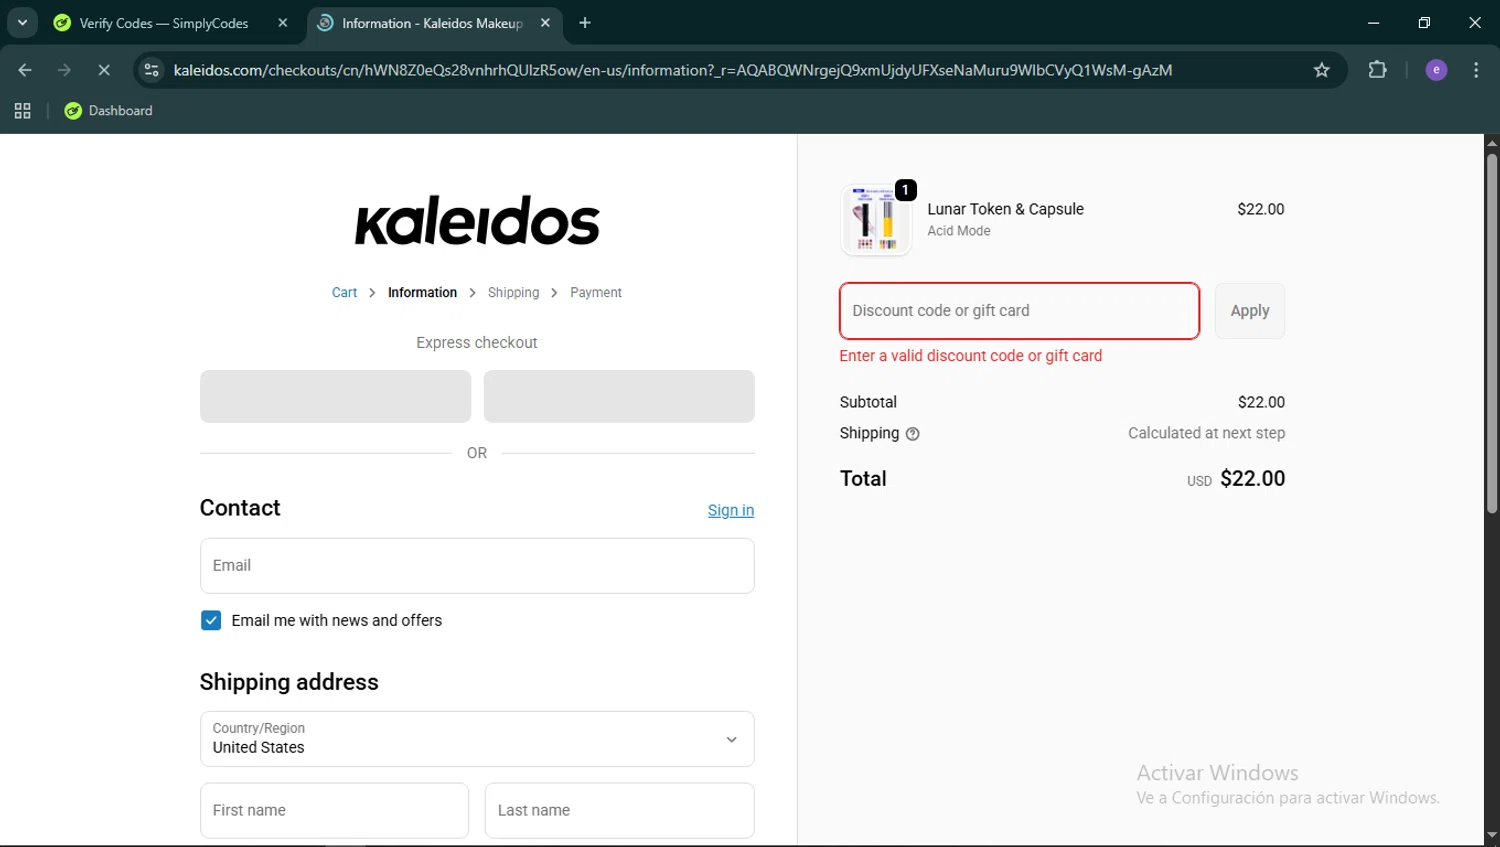Viewport: 1500px width, 847px height.
Task: Open the Extensions puzzle icon
Action: coord(1378,70)
